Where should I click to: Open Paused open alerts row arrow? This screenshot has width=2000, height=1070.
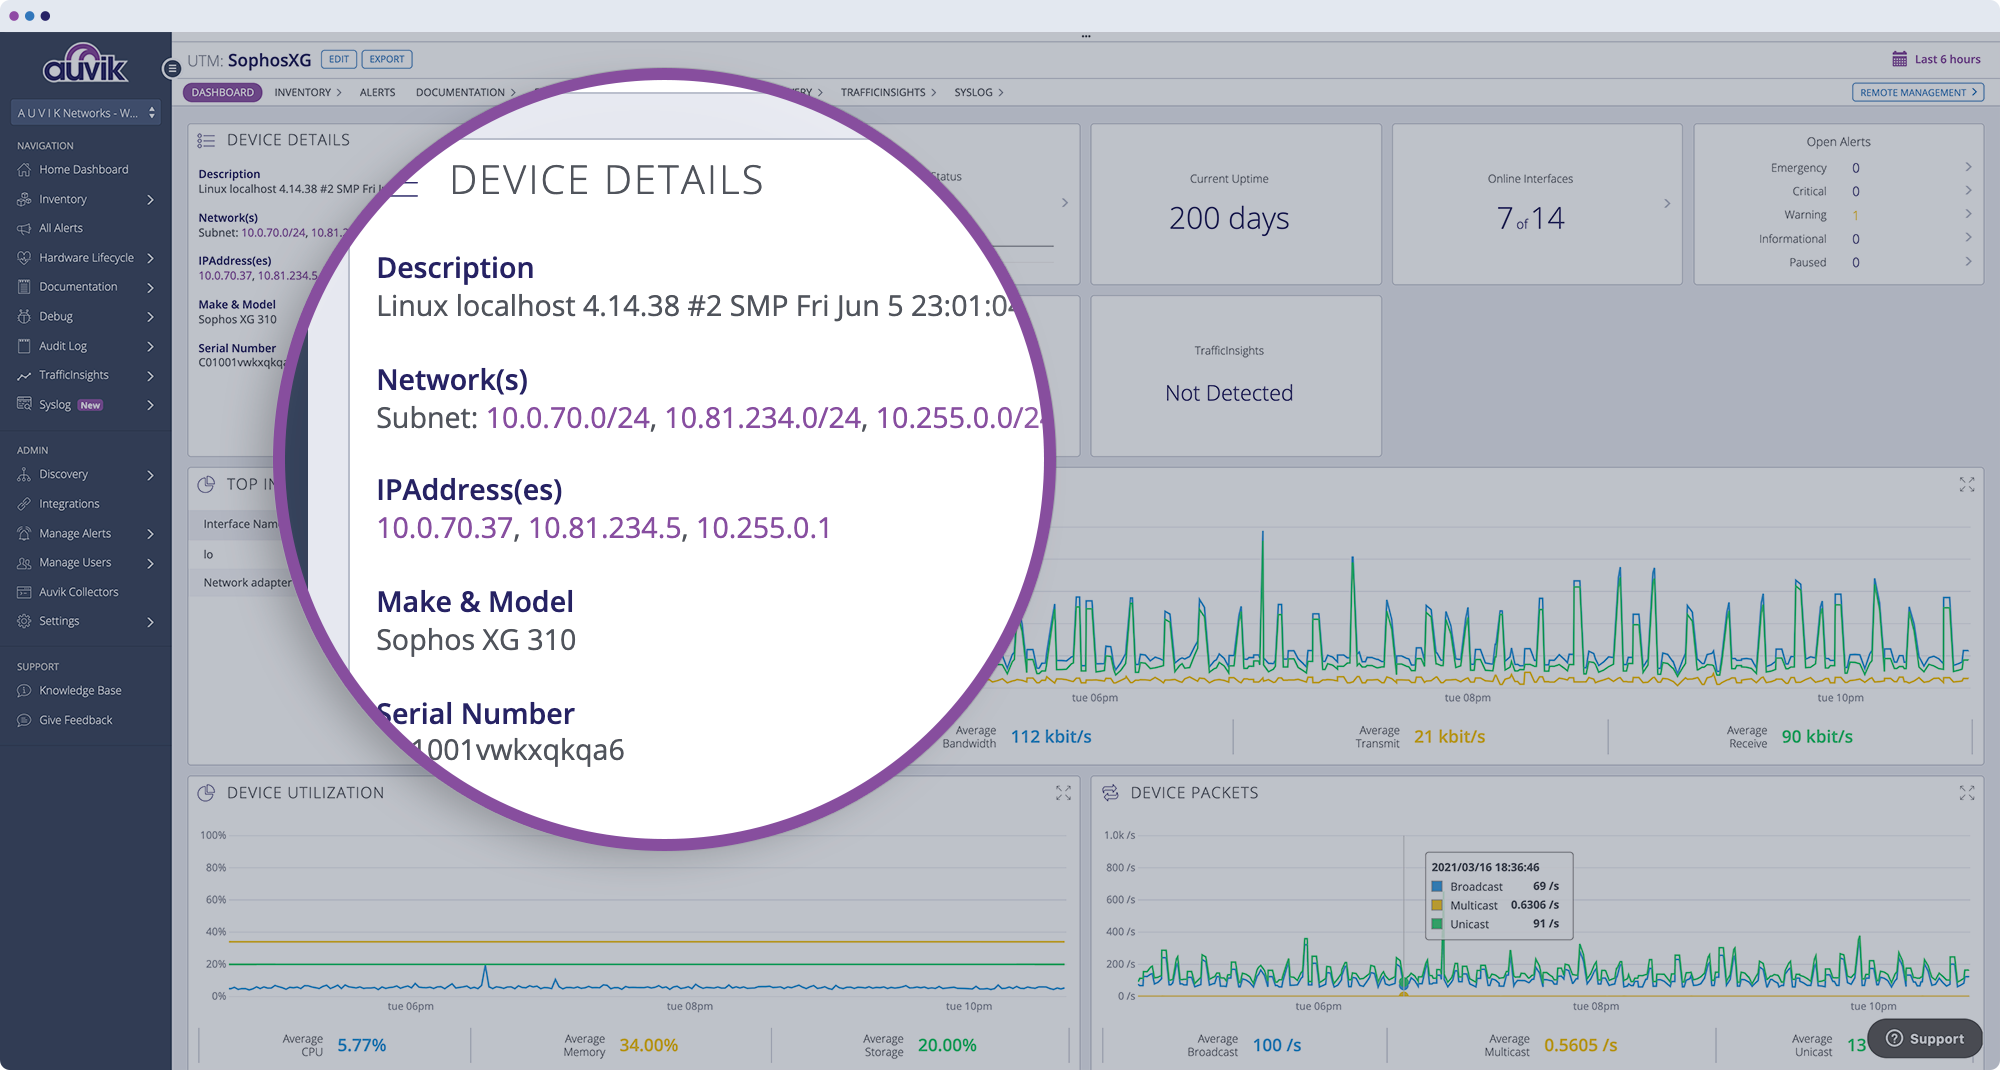point(1968,262)
